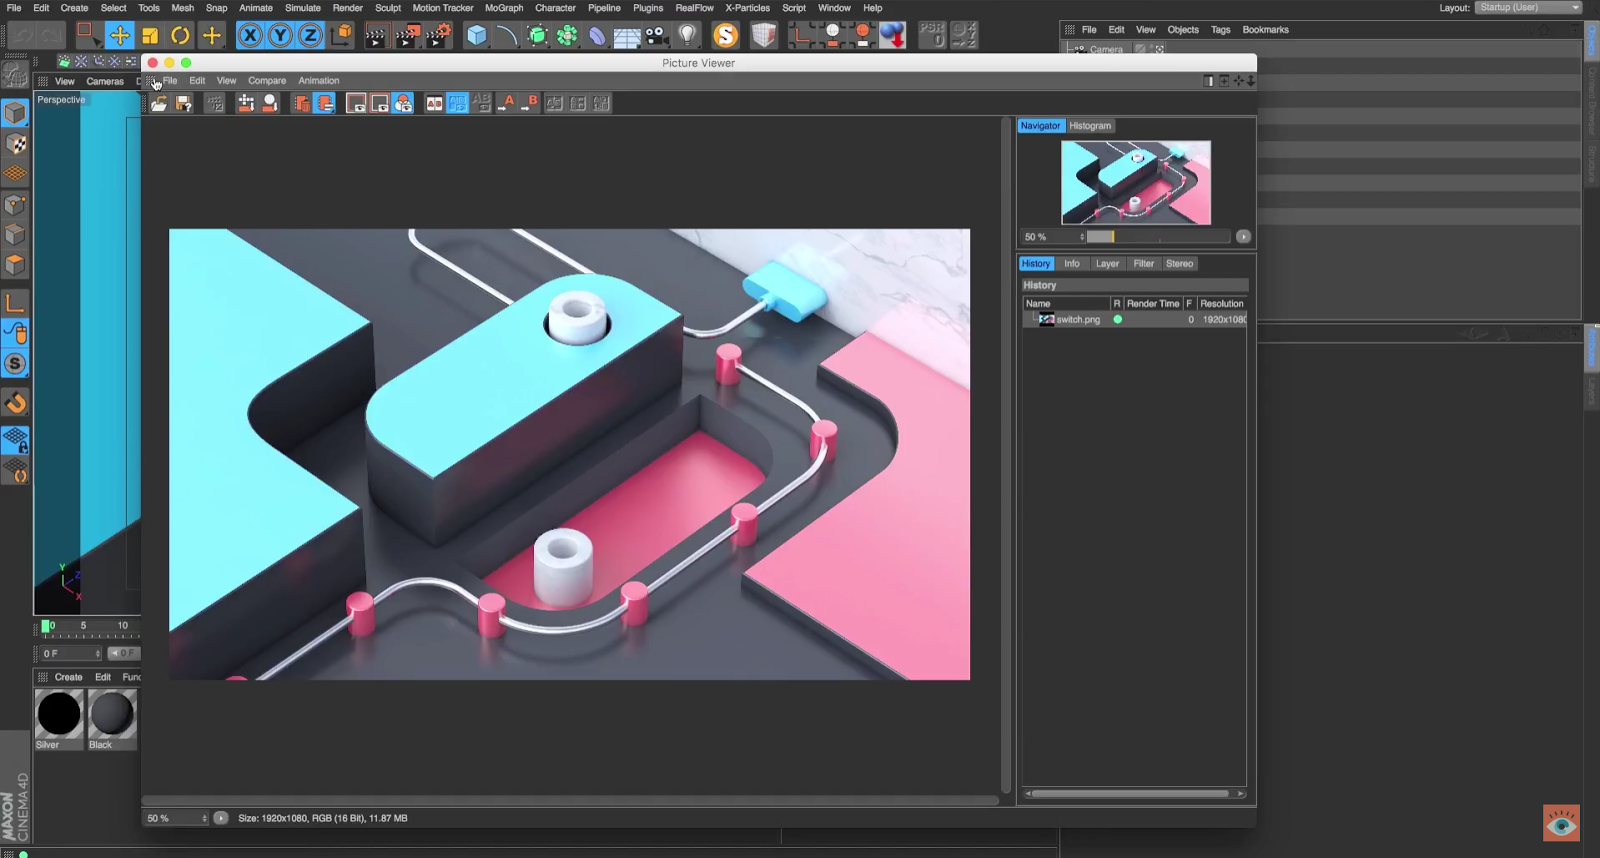The height and width of the screenshot is (858, 1600).
Task: Toggle the X axis lock
Action: (x=250, y=36)
